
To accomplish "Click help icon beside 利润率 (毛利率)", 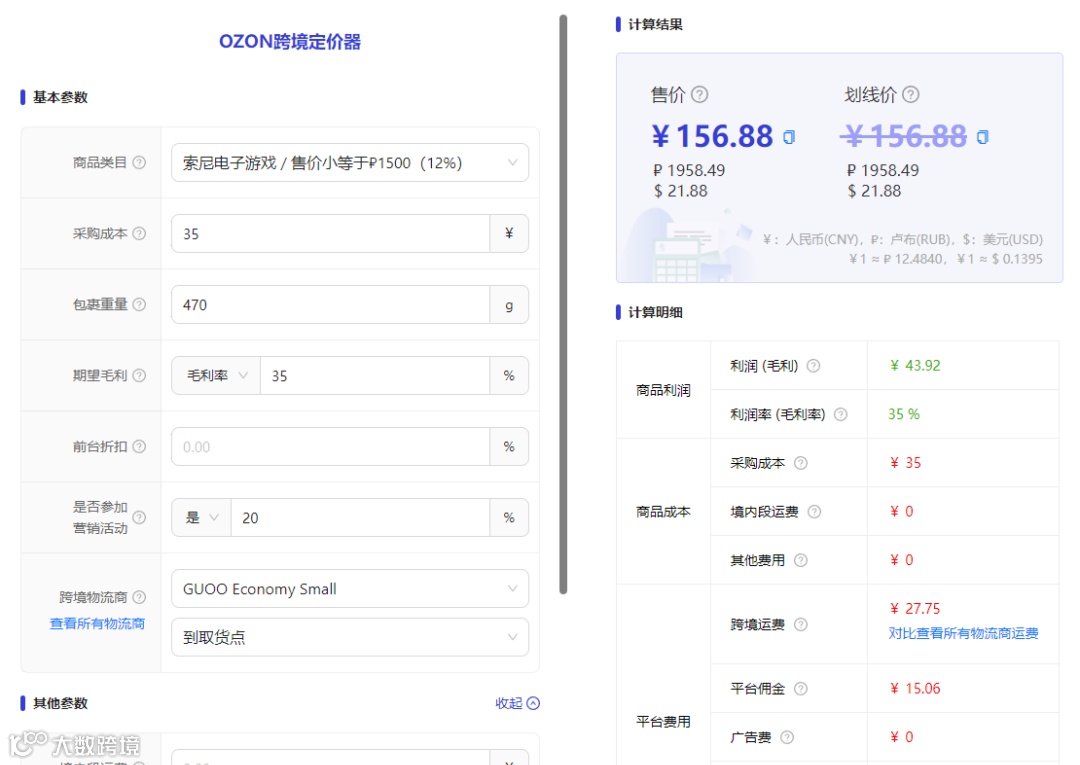I will point(840,415).
